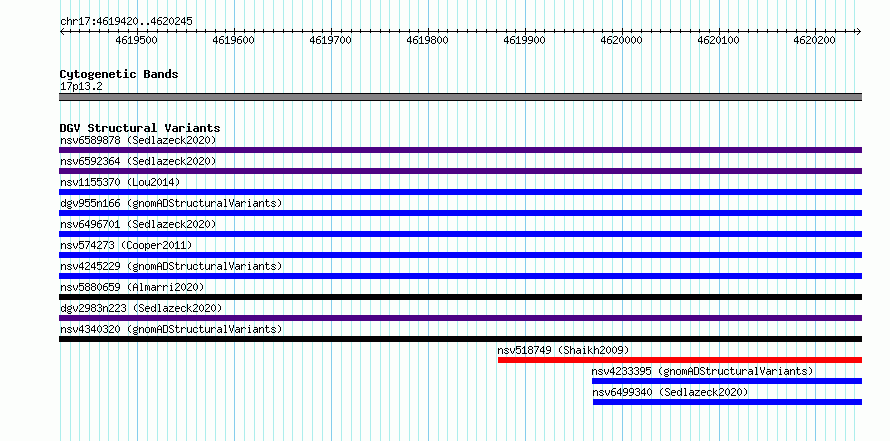
Task: Select the dgv955n166 blue variant bar
Action: pos(460,213)
